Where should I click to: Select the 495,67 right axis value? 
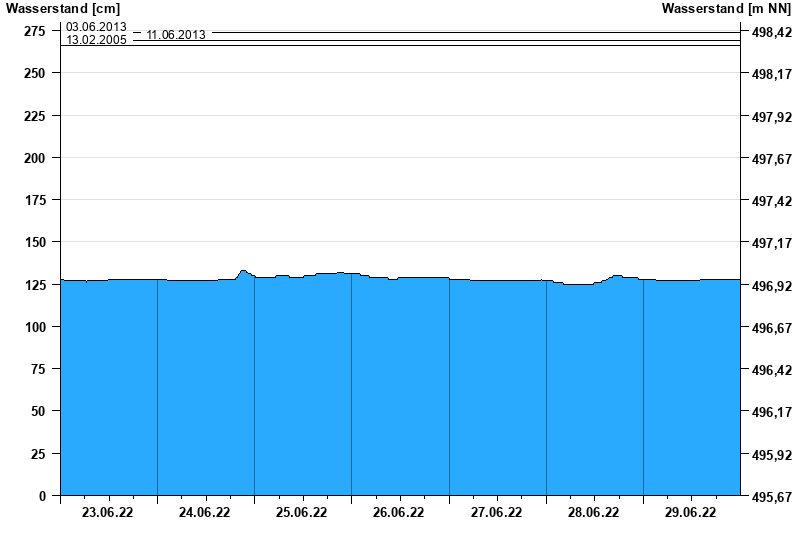pyautogui.click(x=771, y=497)
